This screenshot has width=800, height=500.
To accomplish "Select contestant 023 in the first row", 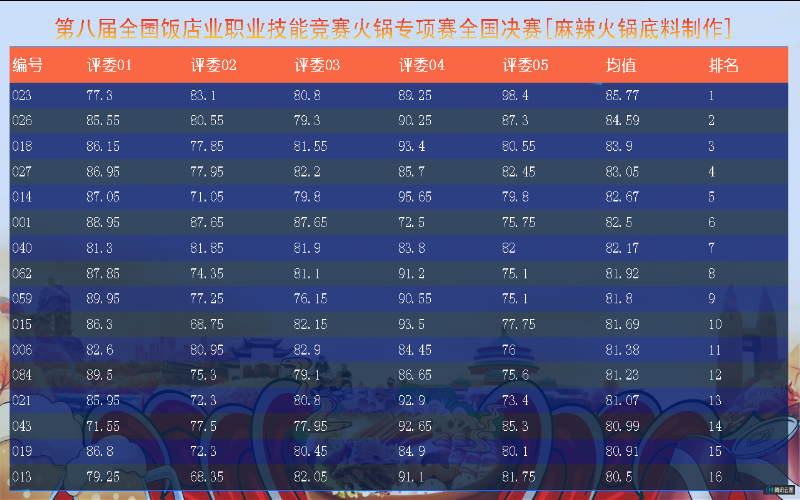I will 22,96.
